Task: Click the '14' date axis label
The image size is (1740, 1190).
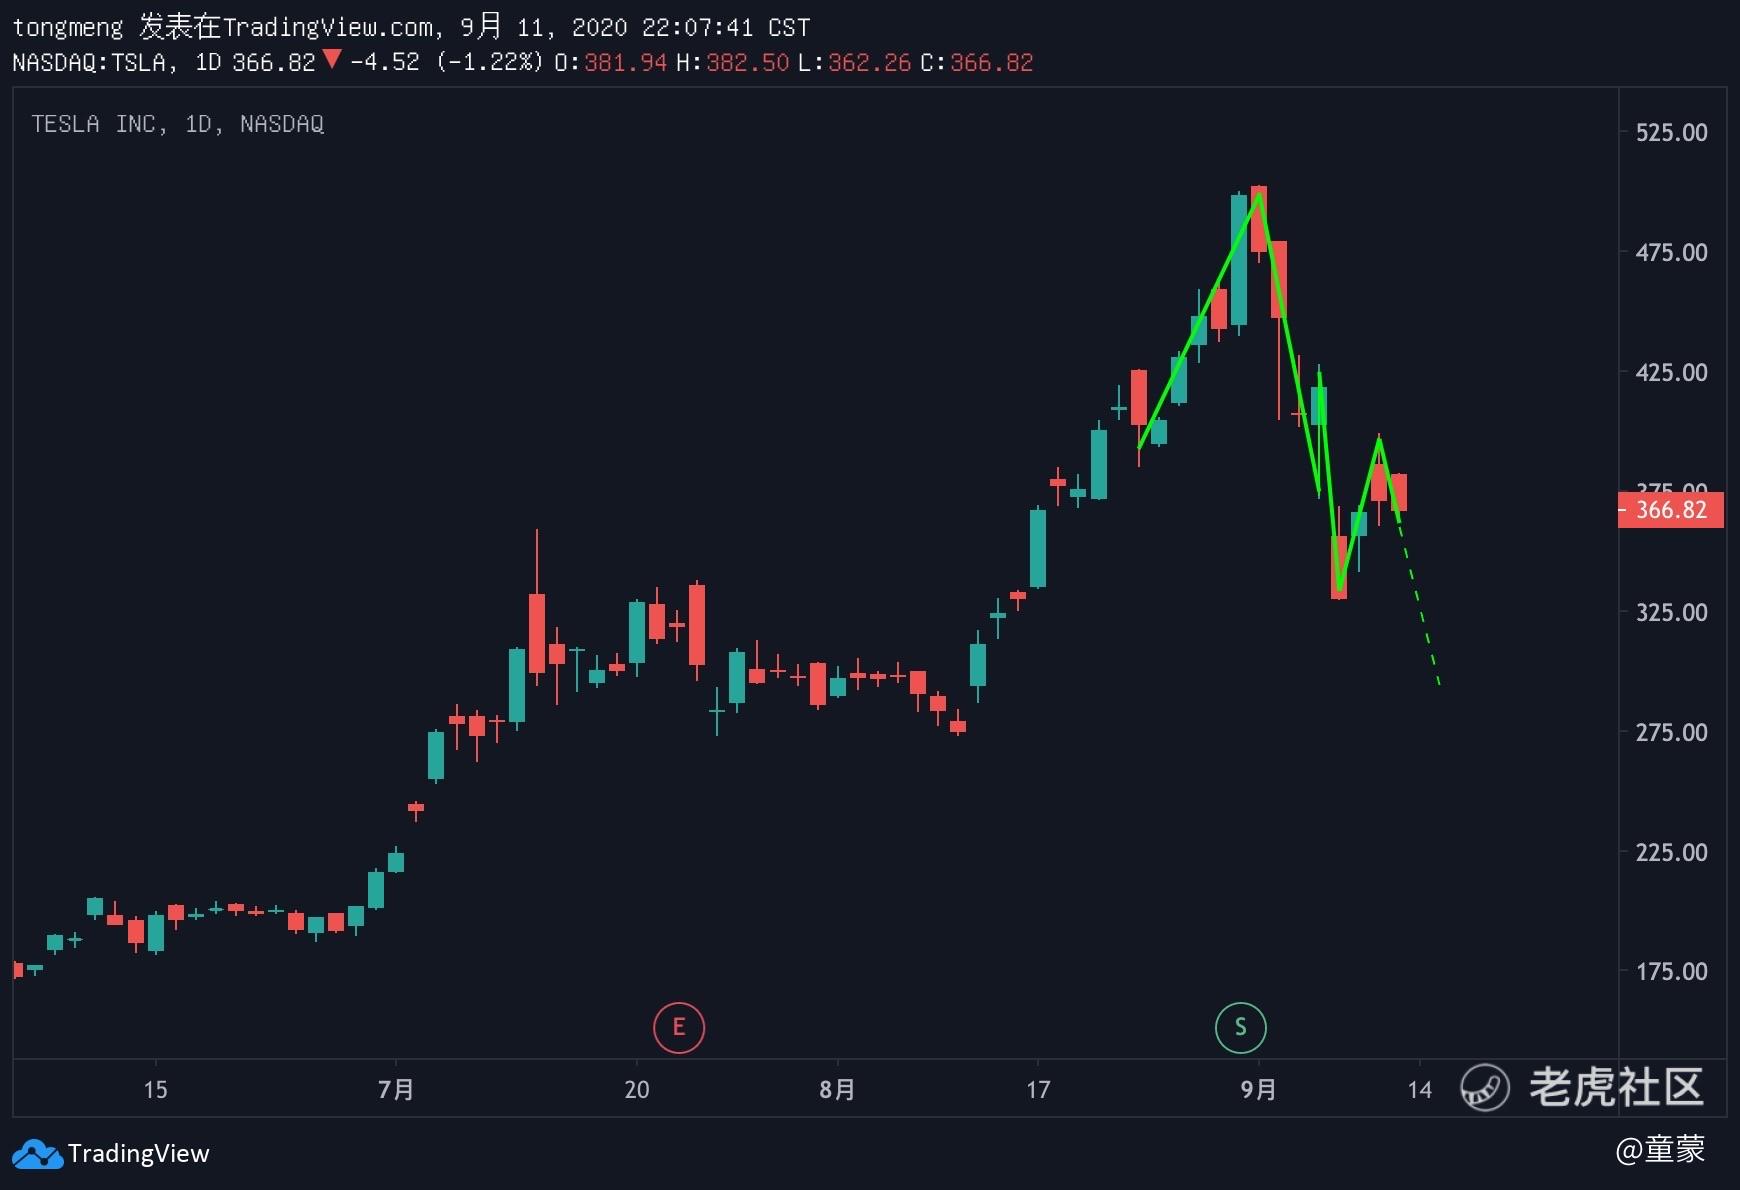Action: (x=1420, y=1089)
